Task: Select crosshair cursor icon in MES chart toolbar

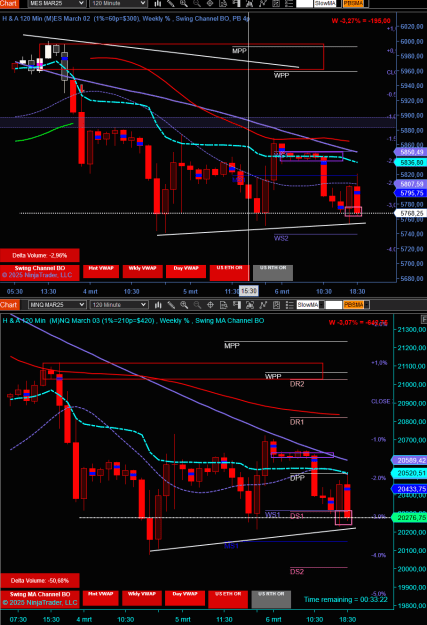Action: pos(210,4)
